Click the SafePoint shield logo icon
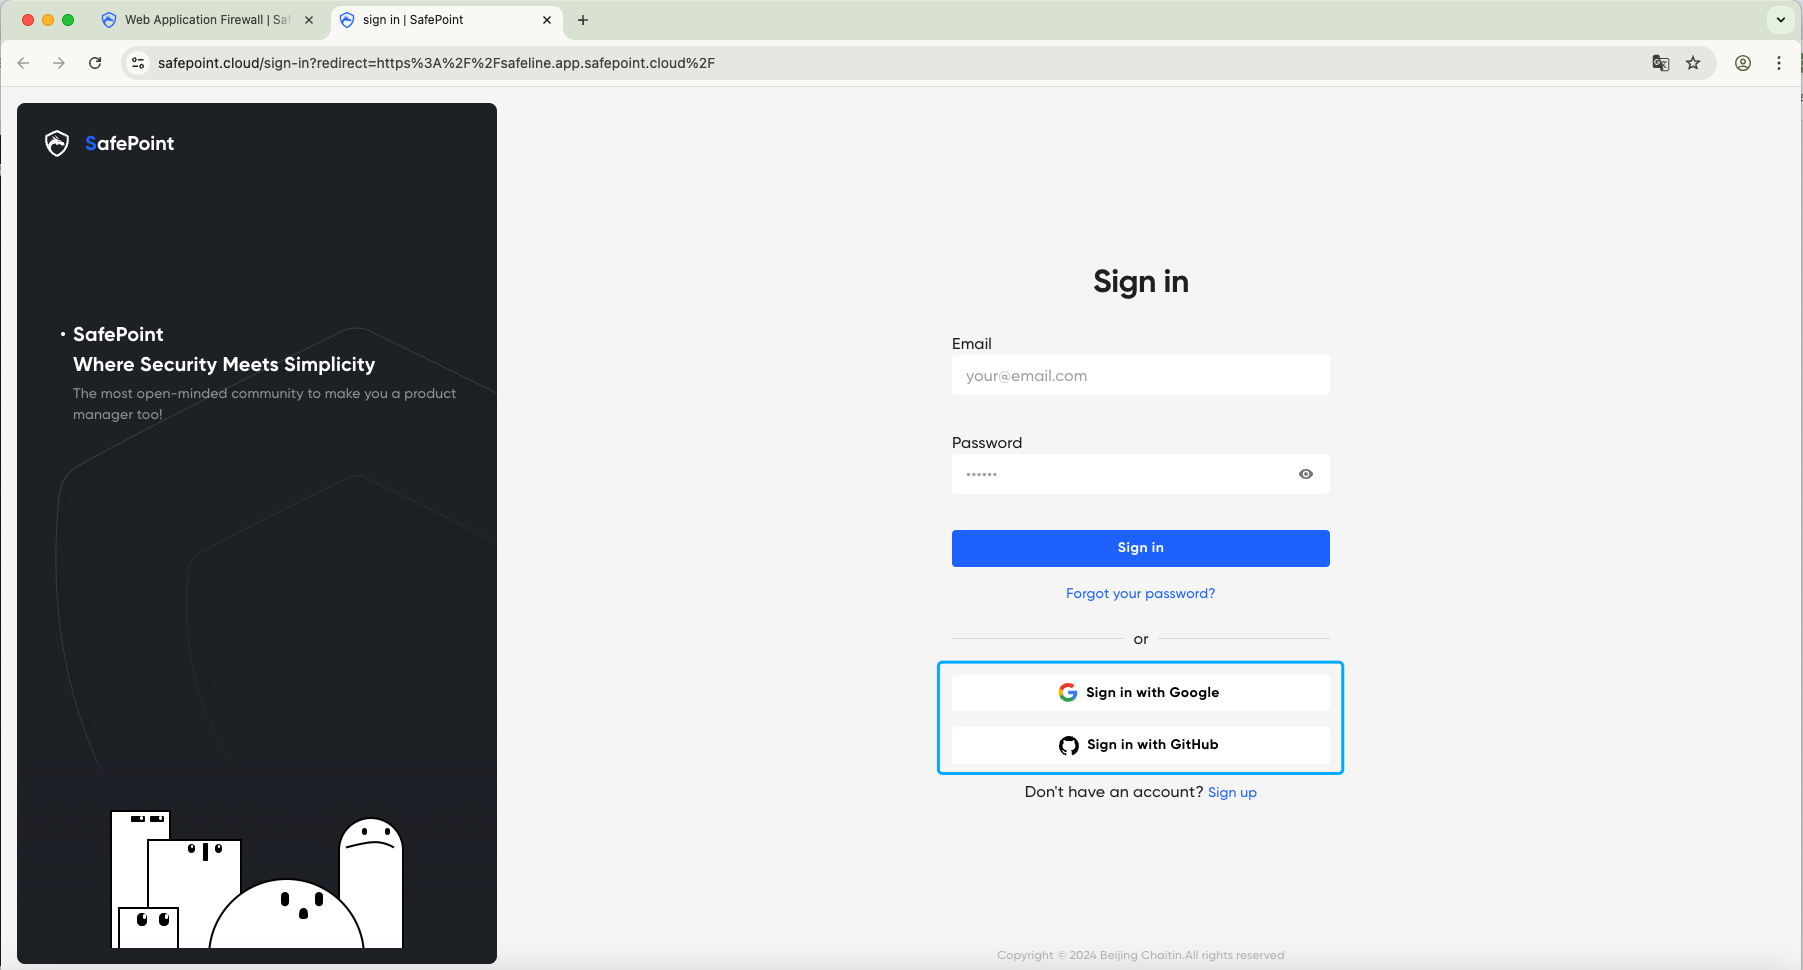The image size is (1803, 970). pyautogui.click(x=57, y=144)
